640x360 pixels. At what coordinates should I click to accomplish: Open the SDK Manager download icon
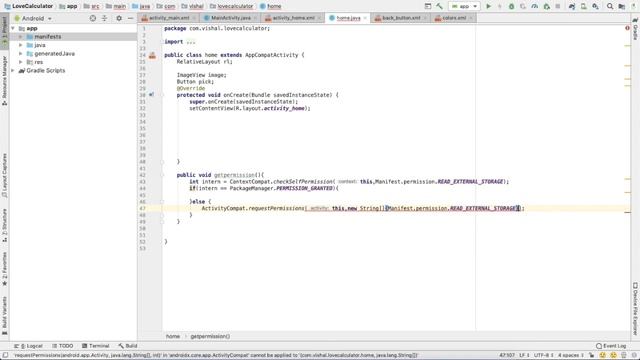(596, 6)
